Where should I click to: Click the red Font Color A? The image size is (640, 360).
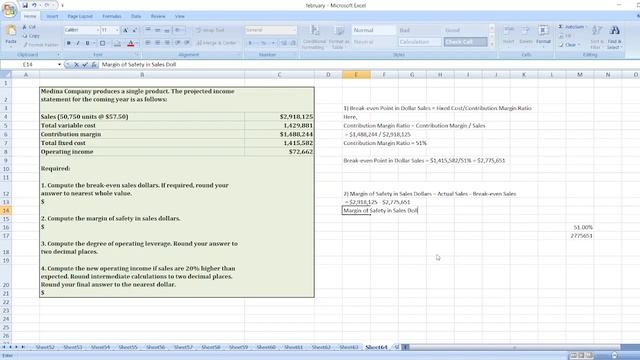131,43
